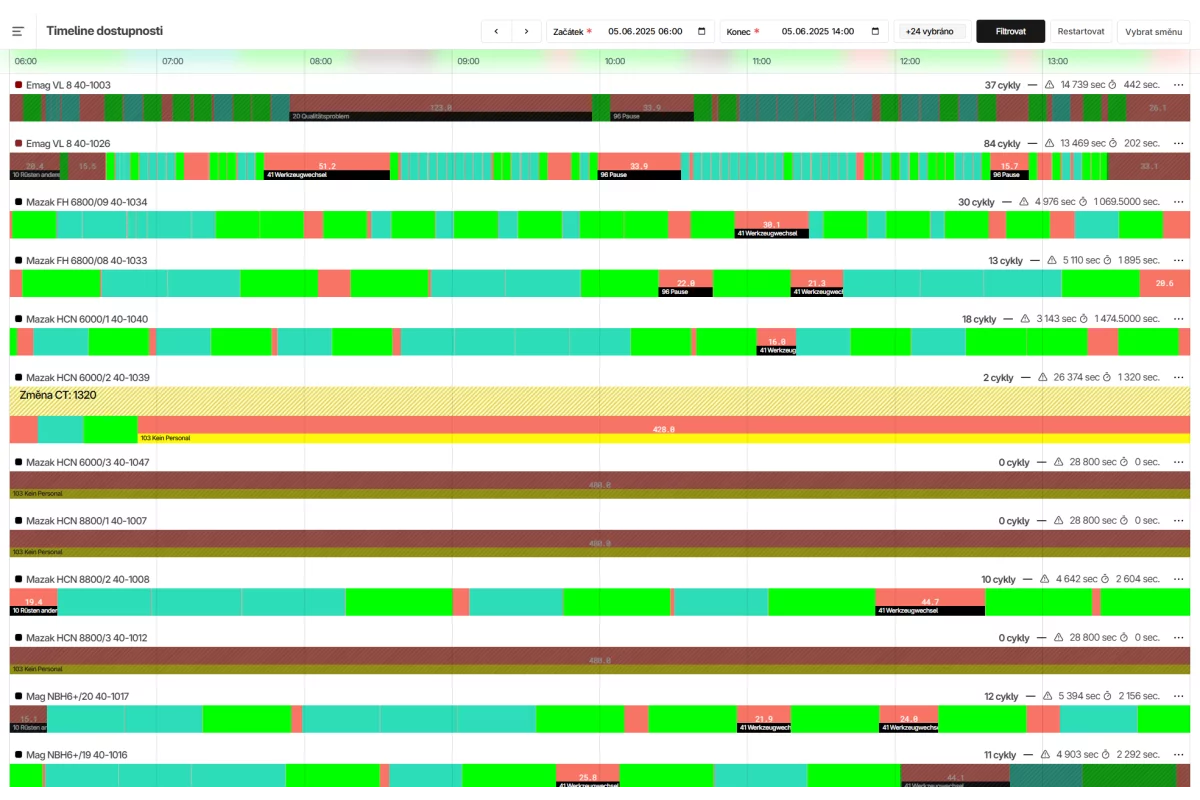The width and height of the screenshot is (1200, 800).
Task: Click the Začátek date-time input field
Action: point(645,31)
